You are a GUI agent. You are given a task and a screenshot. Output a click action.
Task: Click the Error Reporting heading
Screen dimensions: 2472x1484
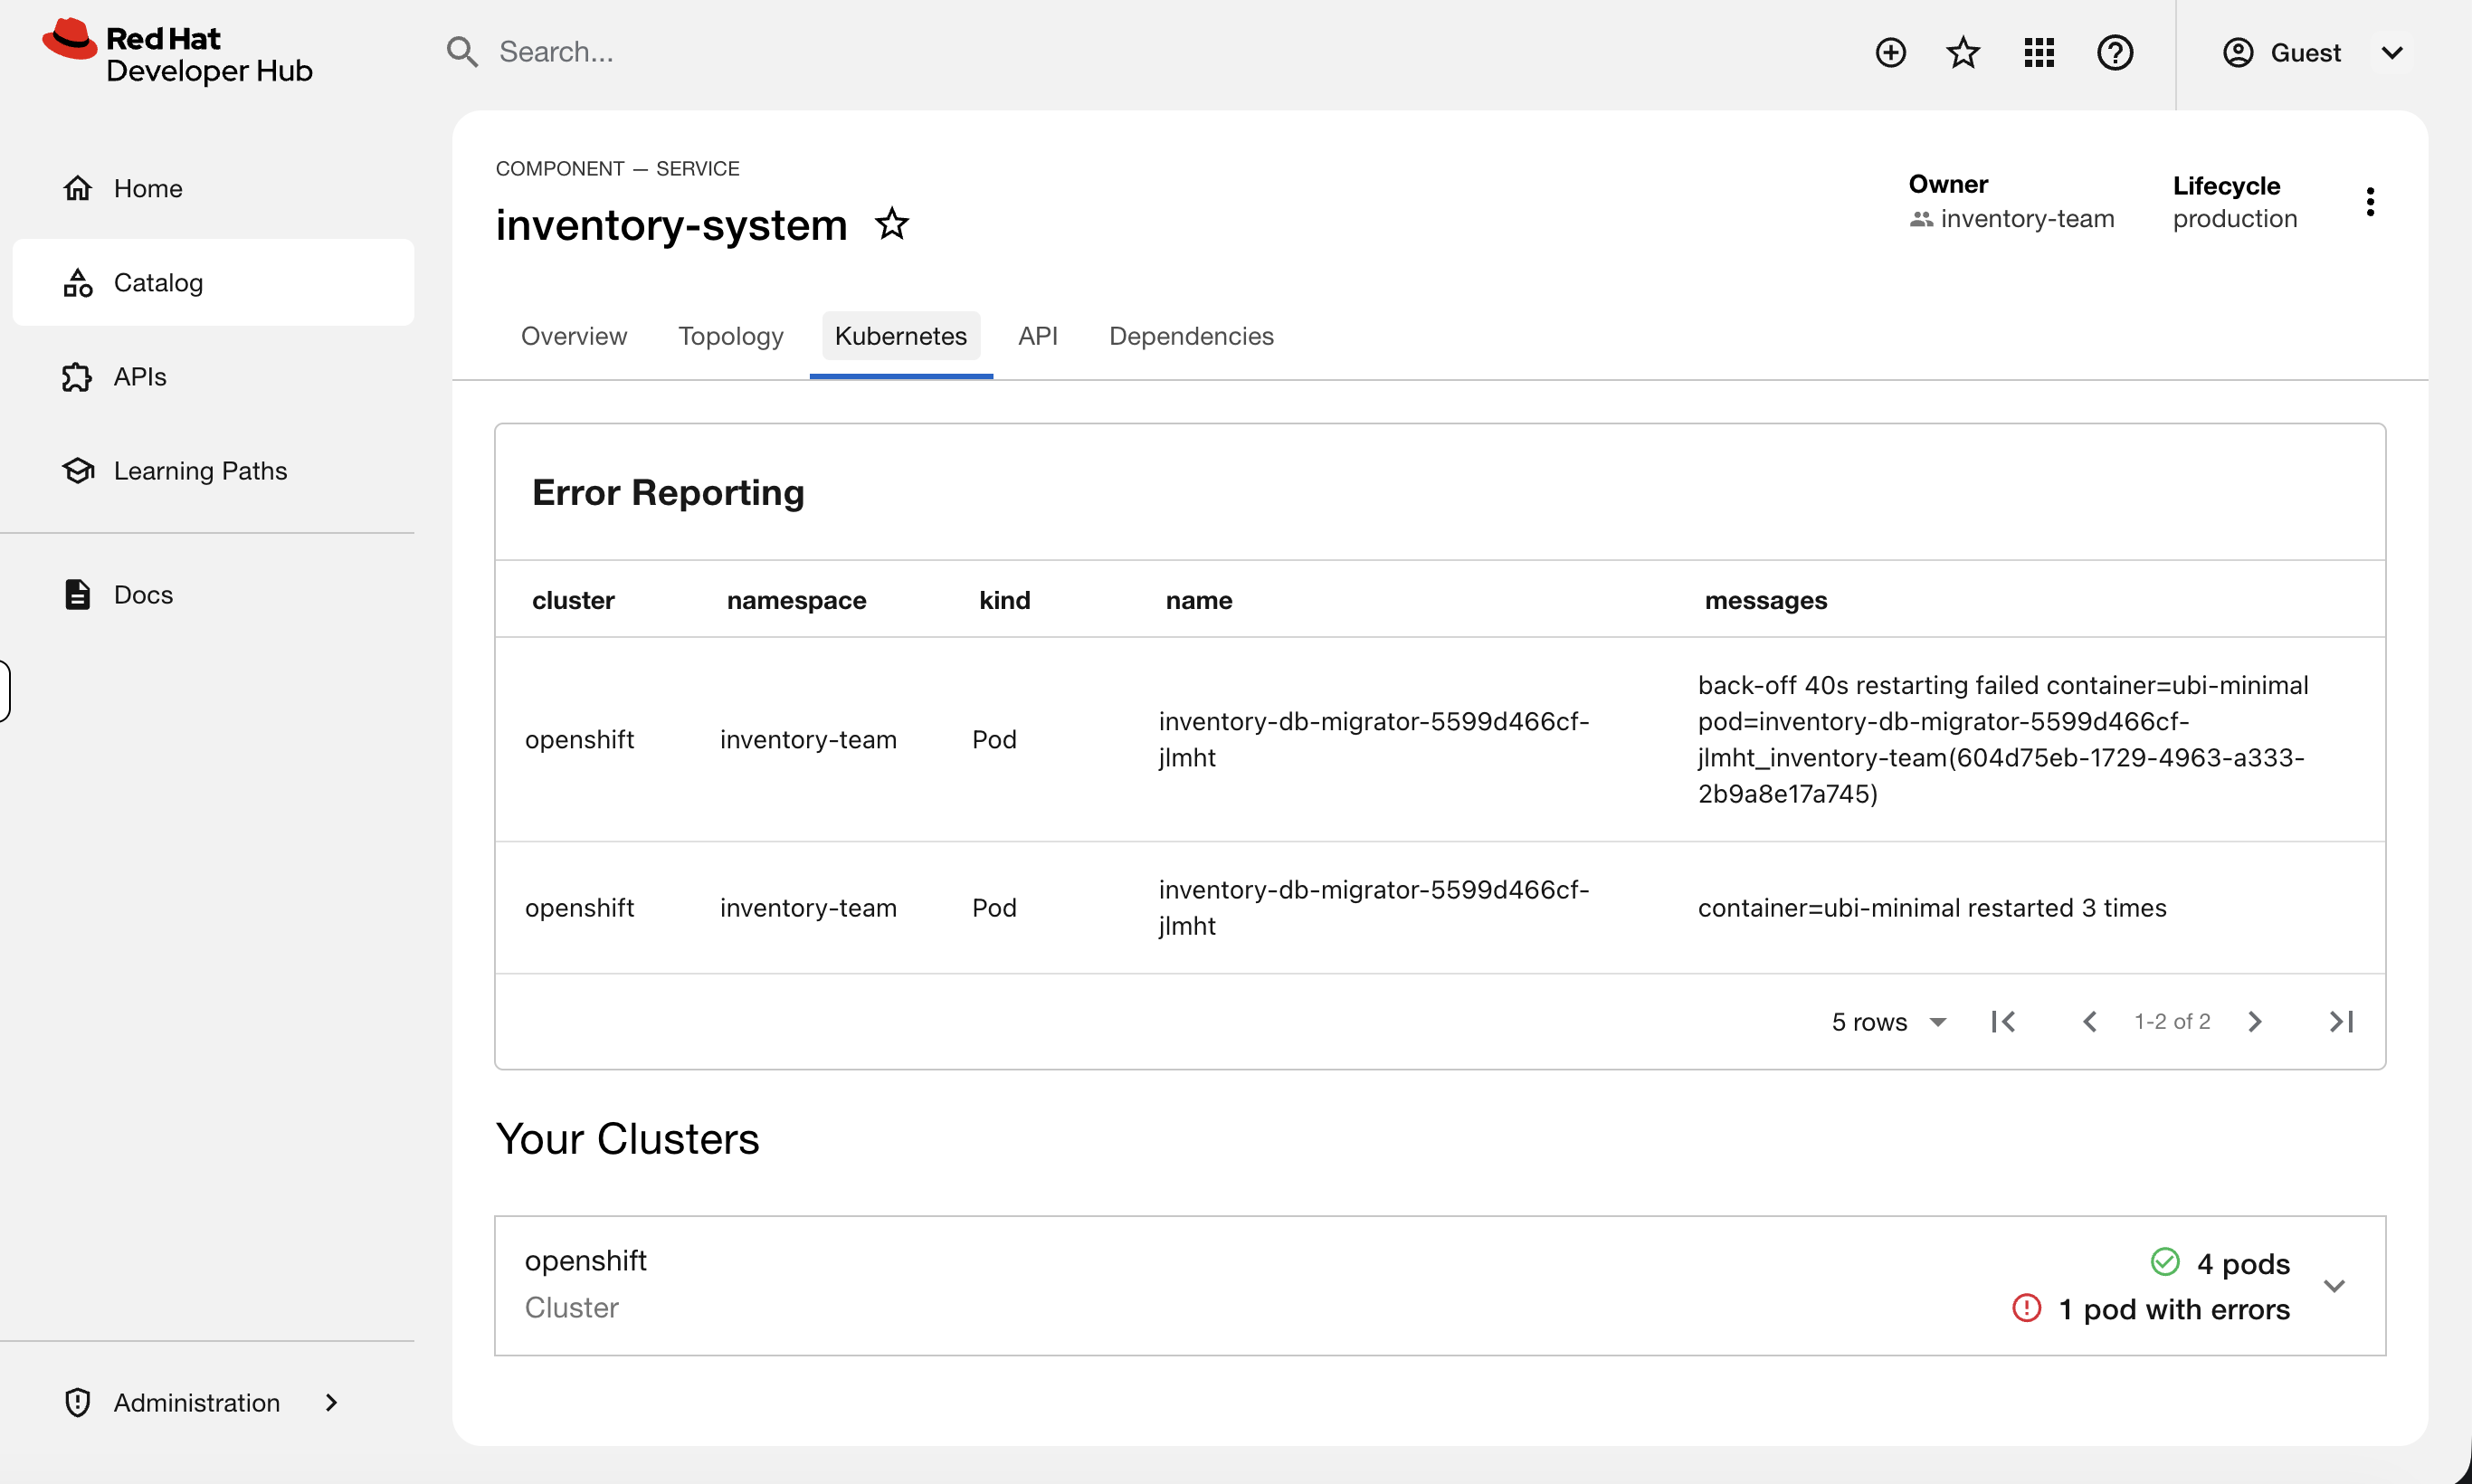668,492
